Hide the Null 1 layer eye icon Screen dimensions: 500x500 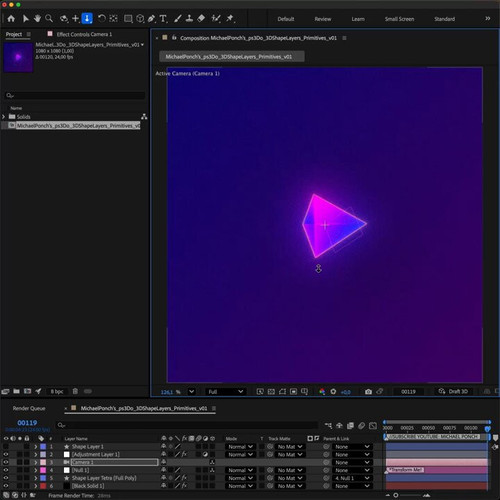pos(6,470)
